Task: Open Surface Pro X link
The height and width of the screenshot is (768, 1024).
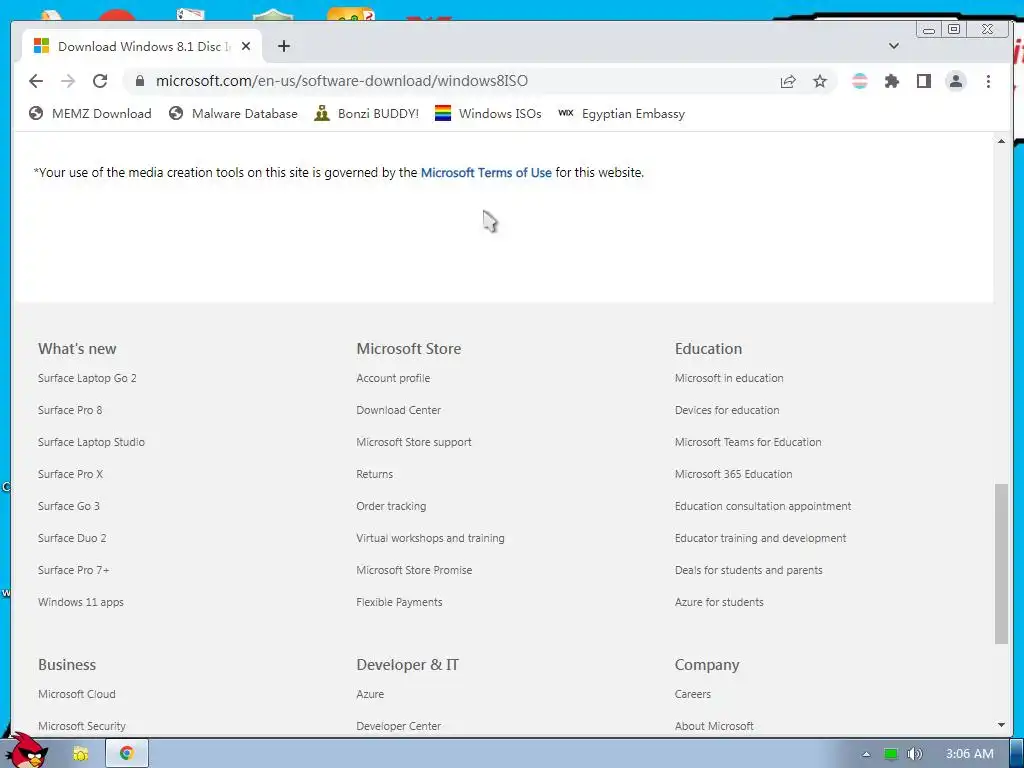Action: click(x=71, y=474)
